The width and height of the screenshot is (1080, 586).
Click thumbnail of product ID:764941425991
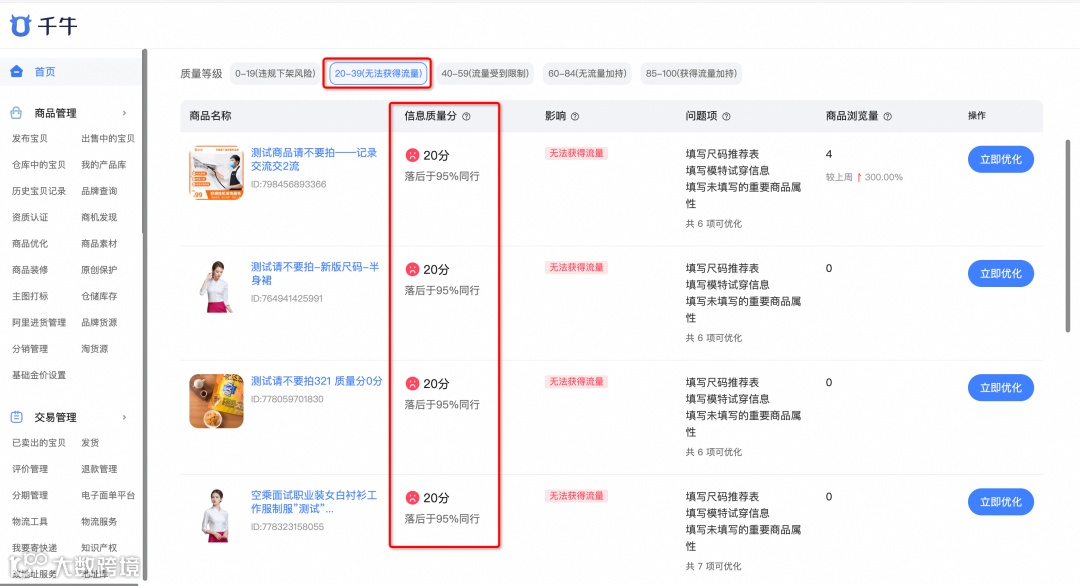(x=216, y=286)
